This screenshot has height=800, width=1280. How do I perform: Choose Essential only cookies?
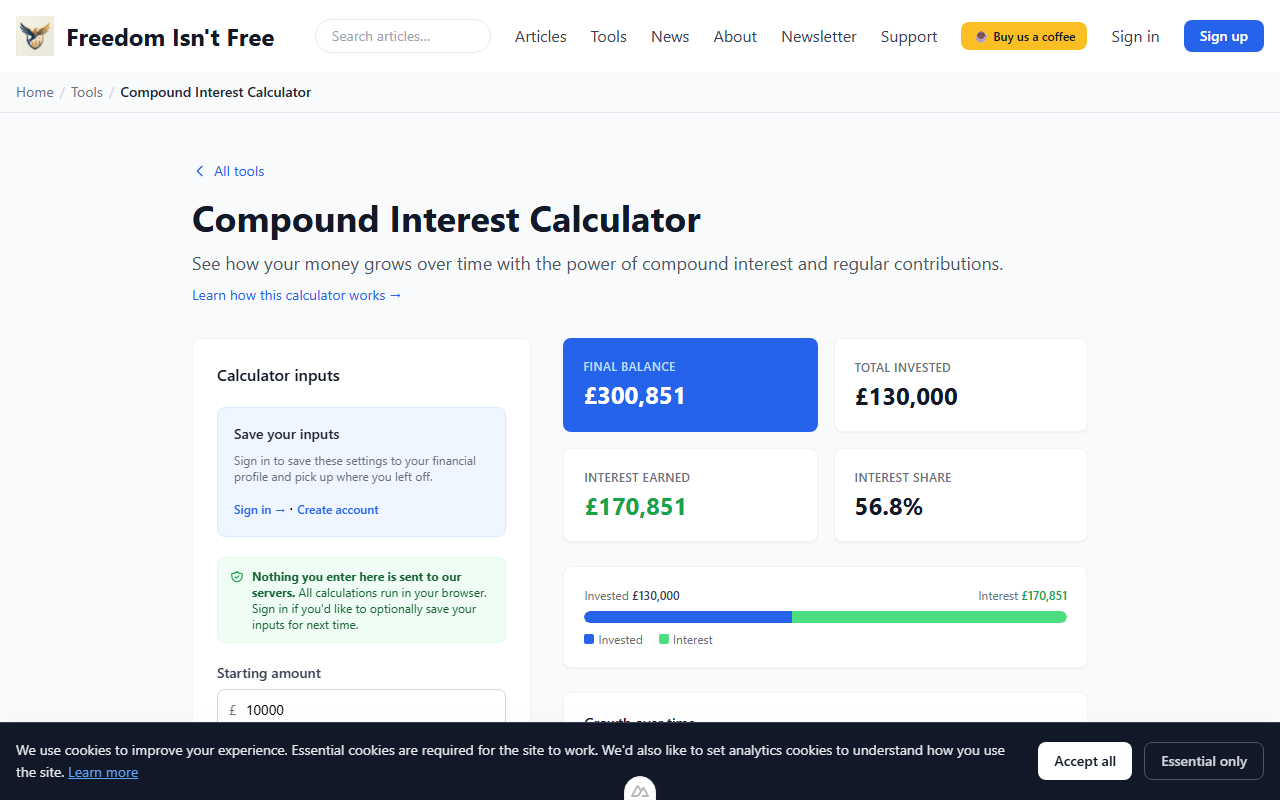(x=1203, y=761)
